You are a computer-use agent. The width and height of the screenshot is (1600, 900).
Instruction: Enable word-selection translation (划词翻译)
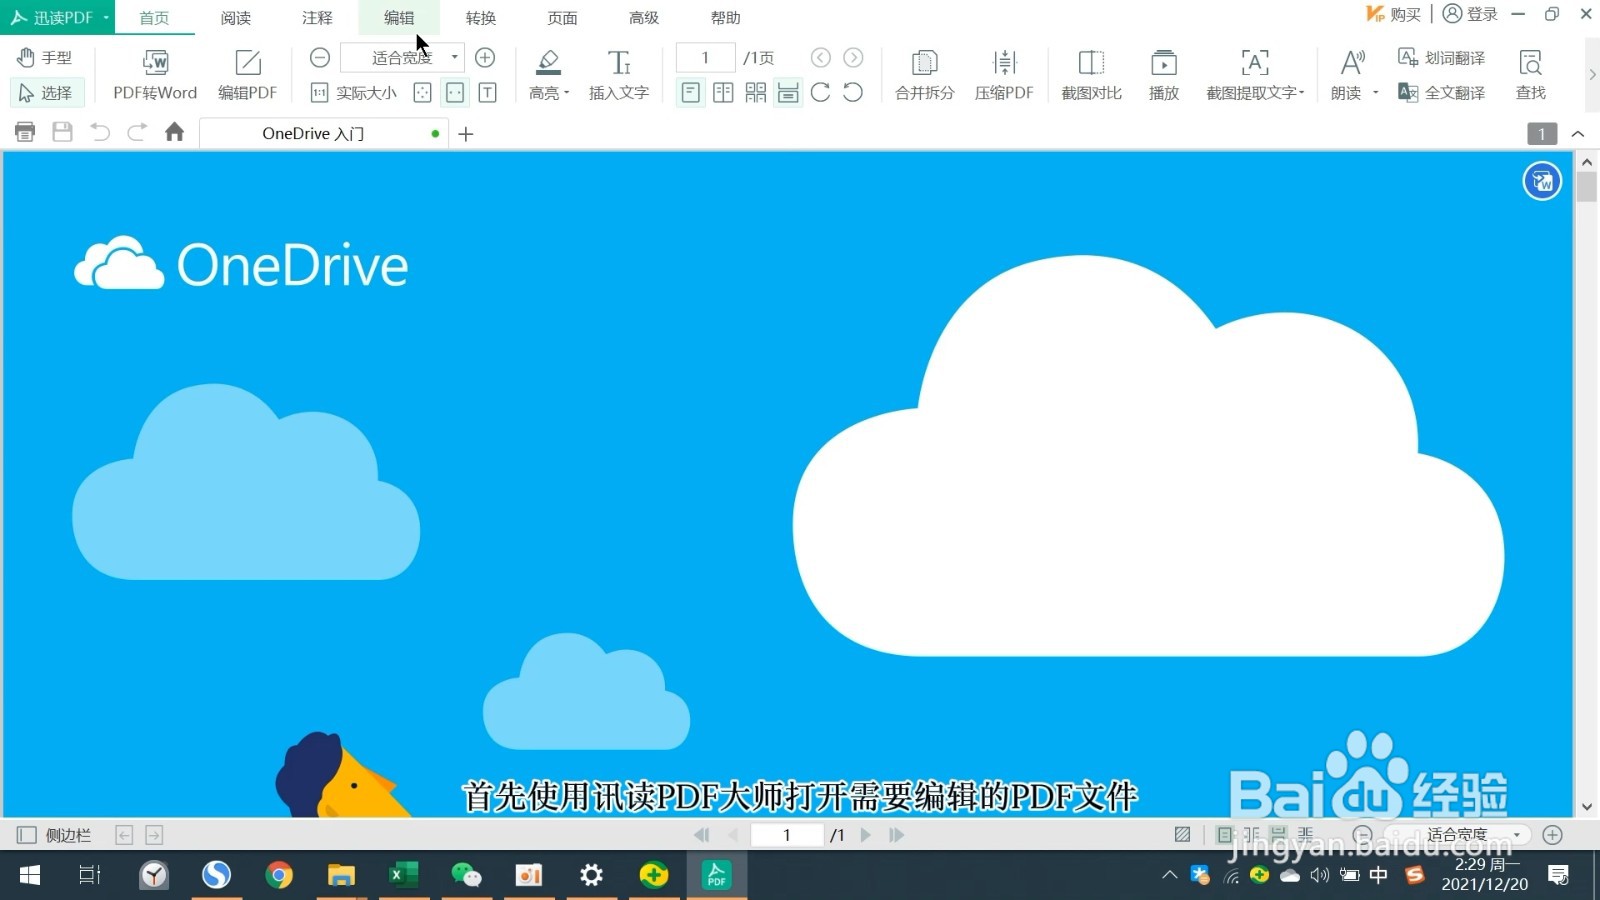tap(1441, 58)
